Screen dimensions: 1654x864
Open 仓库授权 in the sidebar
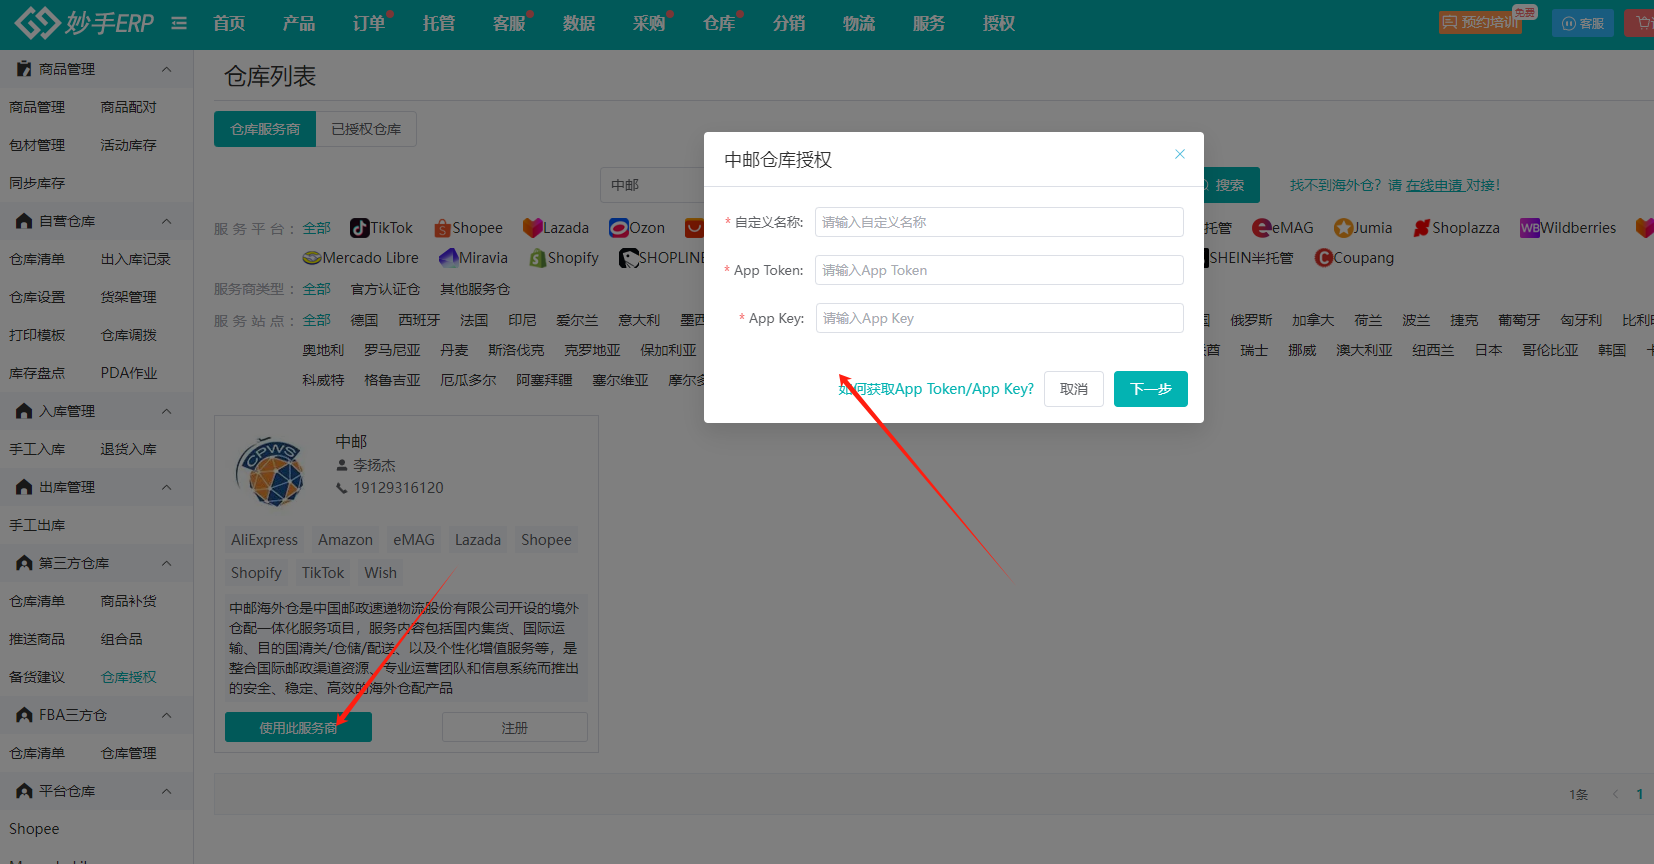click(x=129, y=677)
